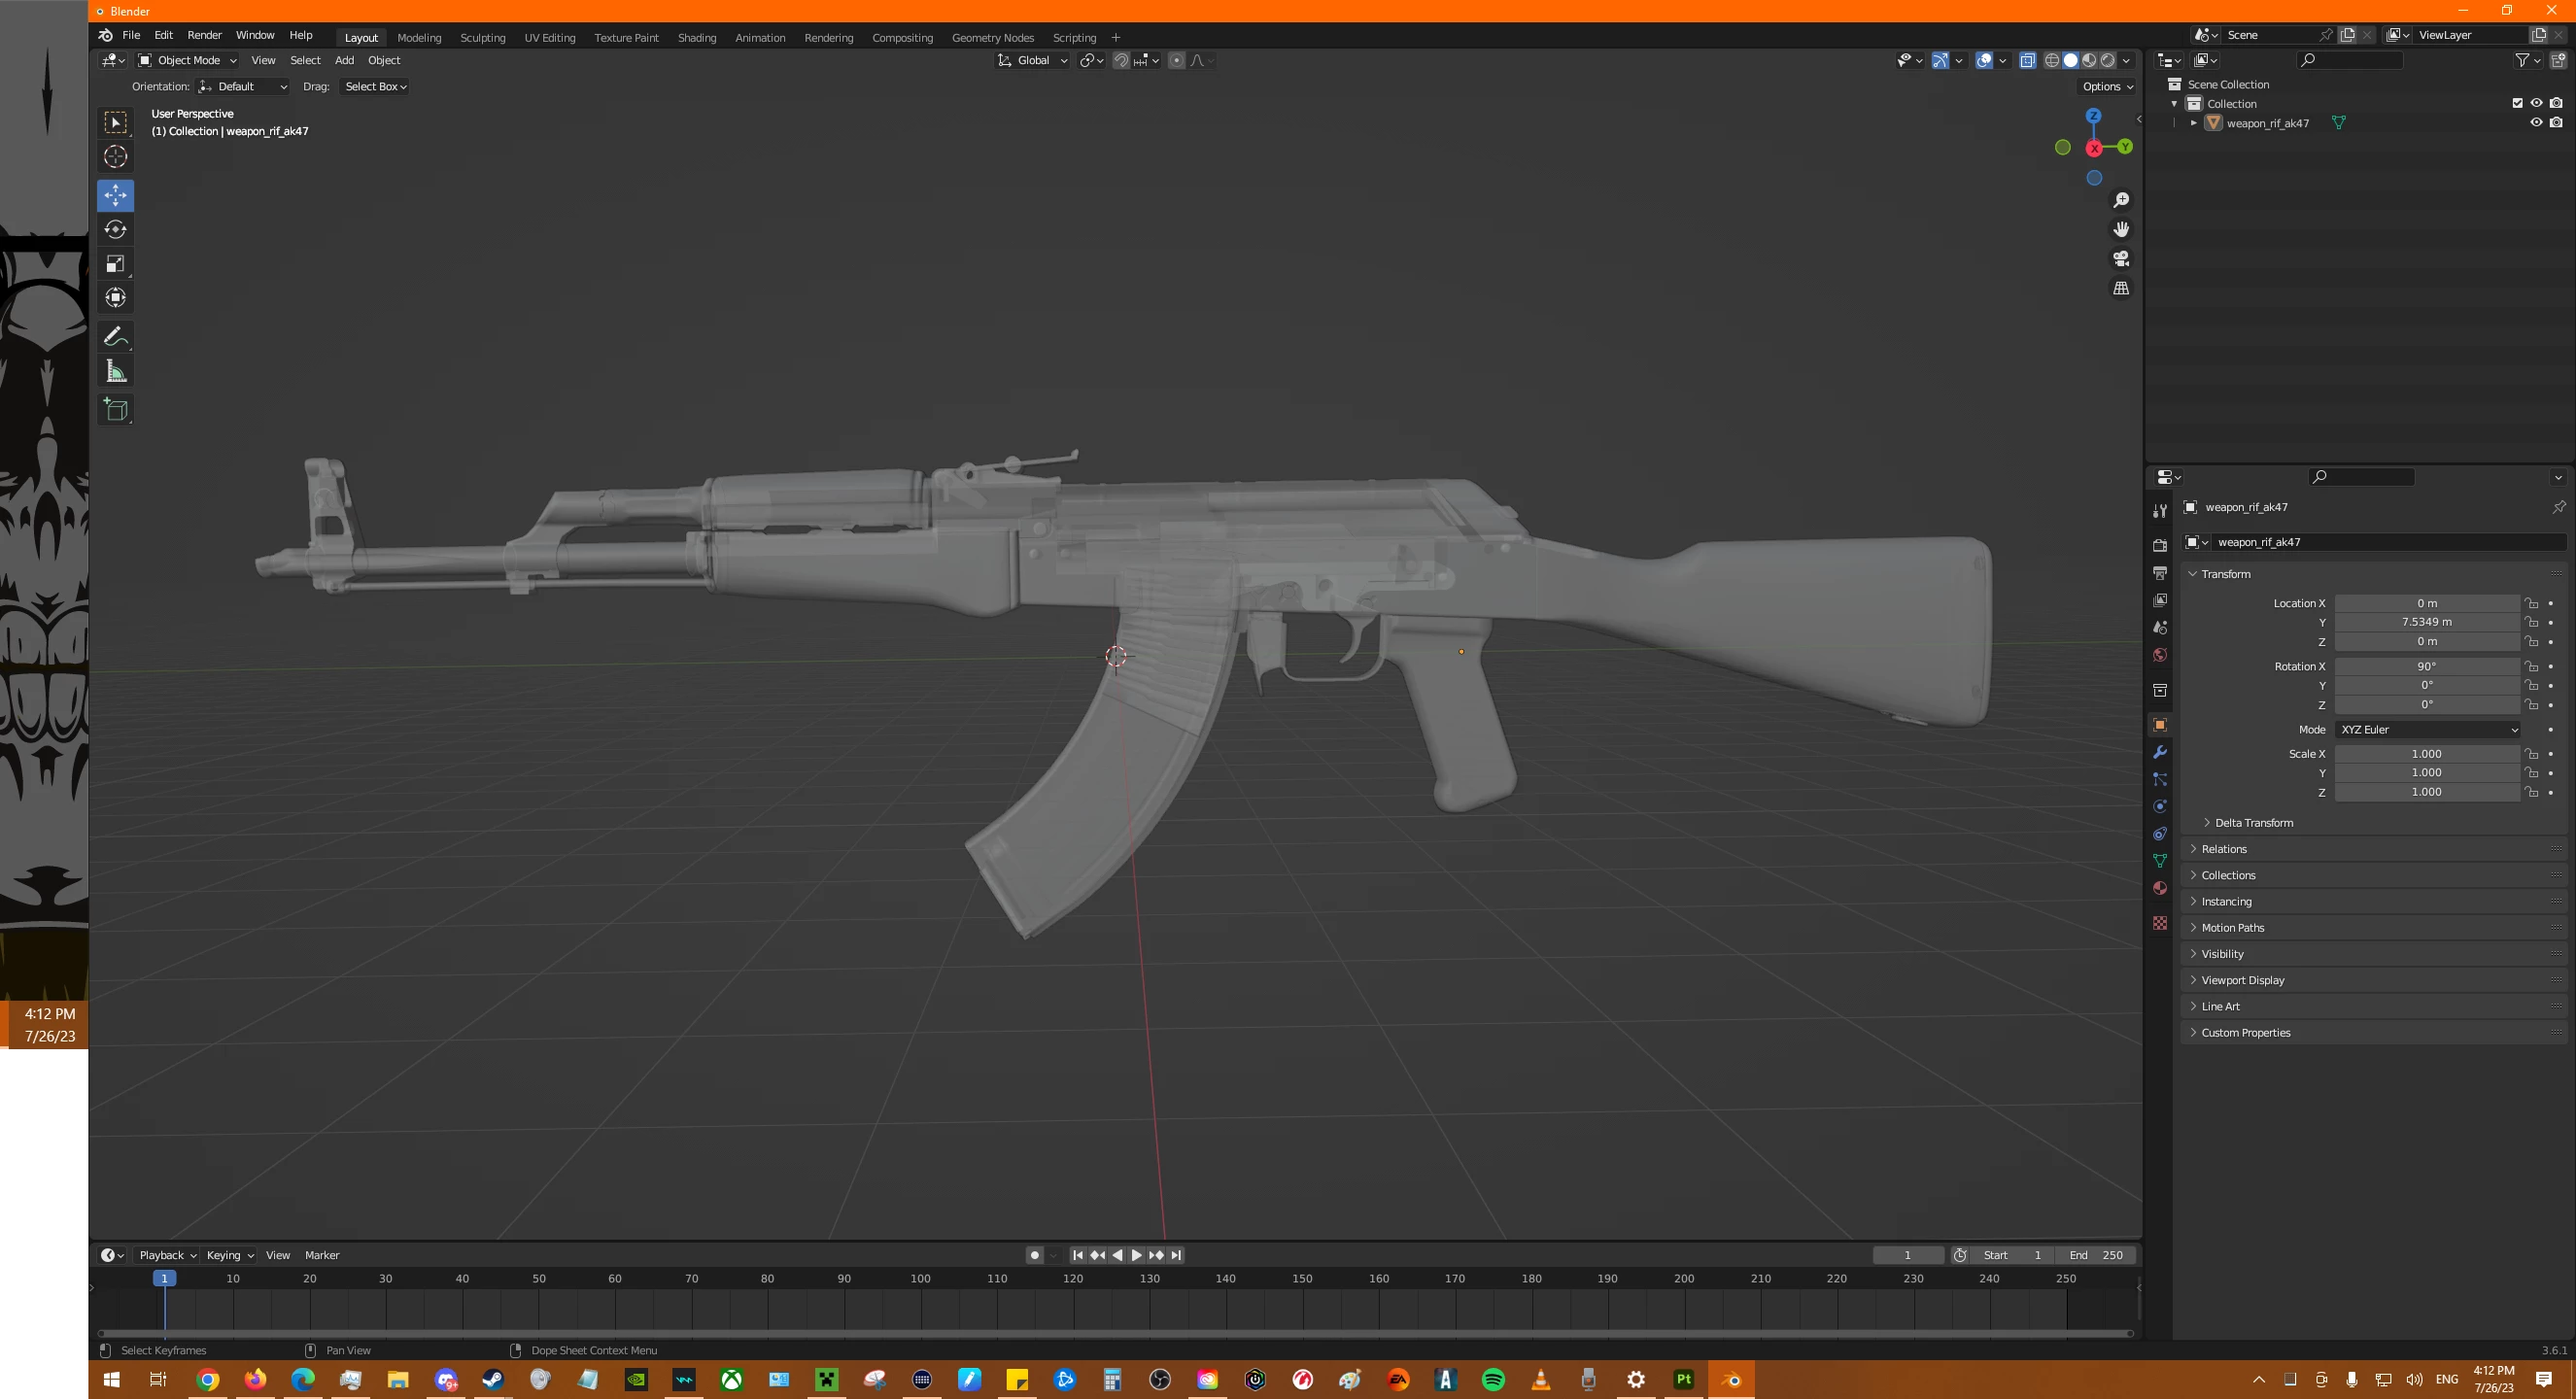2576x1399 pixels.
Task: Select the Scale tool
Action: pyautogui.click(x=115, y=263)
